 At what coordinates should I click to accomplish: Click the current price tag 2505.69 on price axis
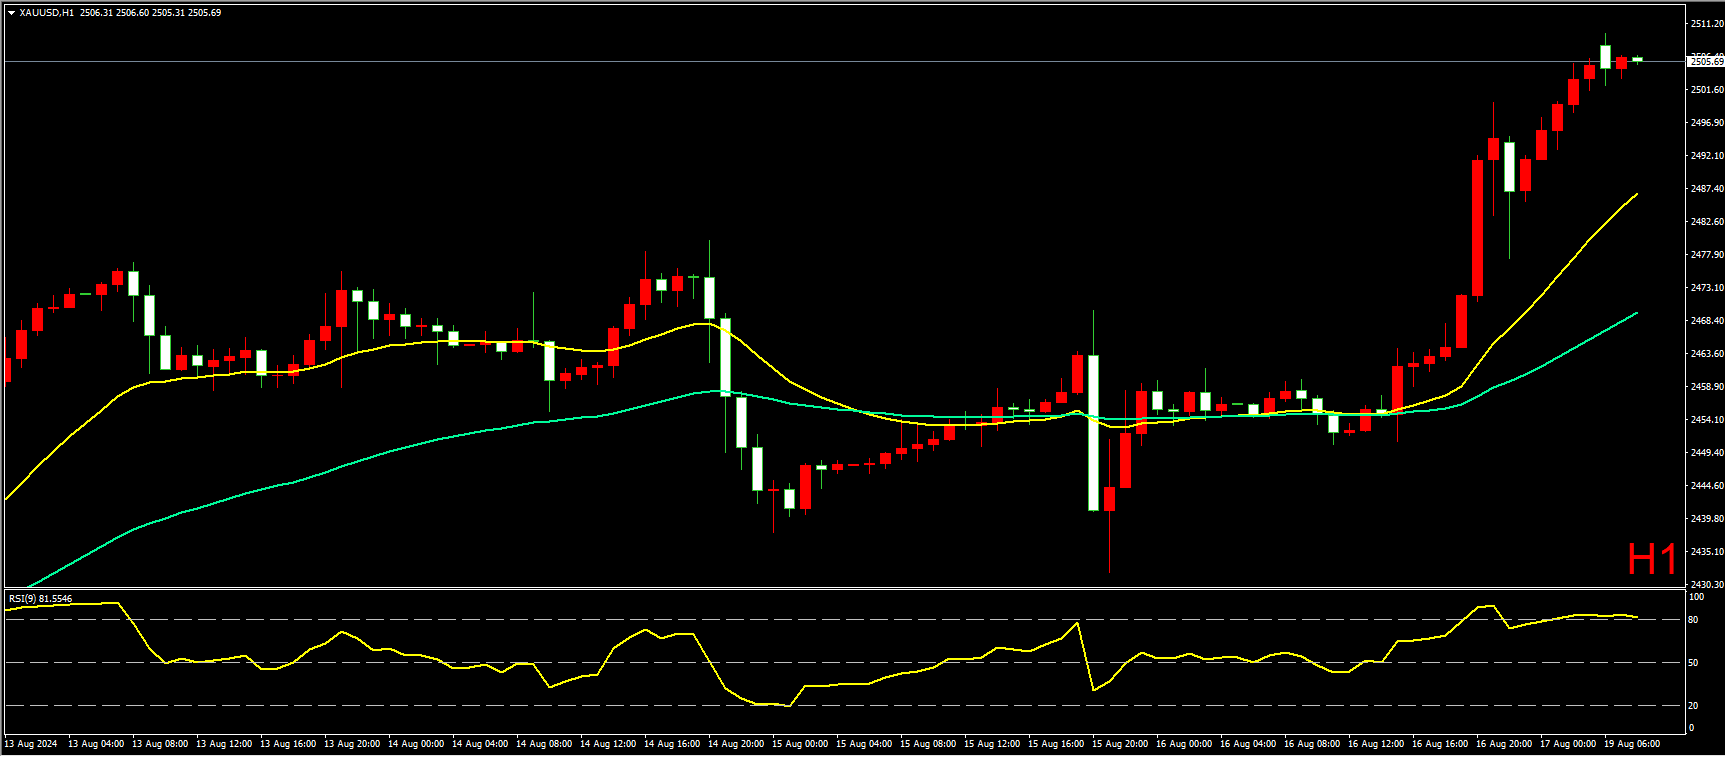[1707, 62]
